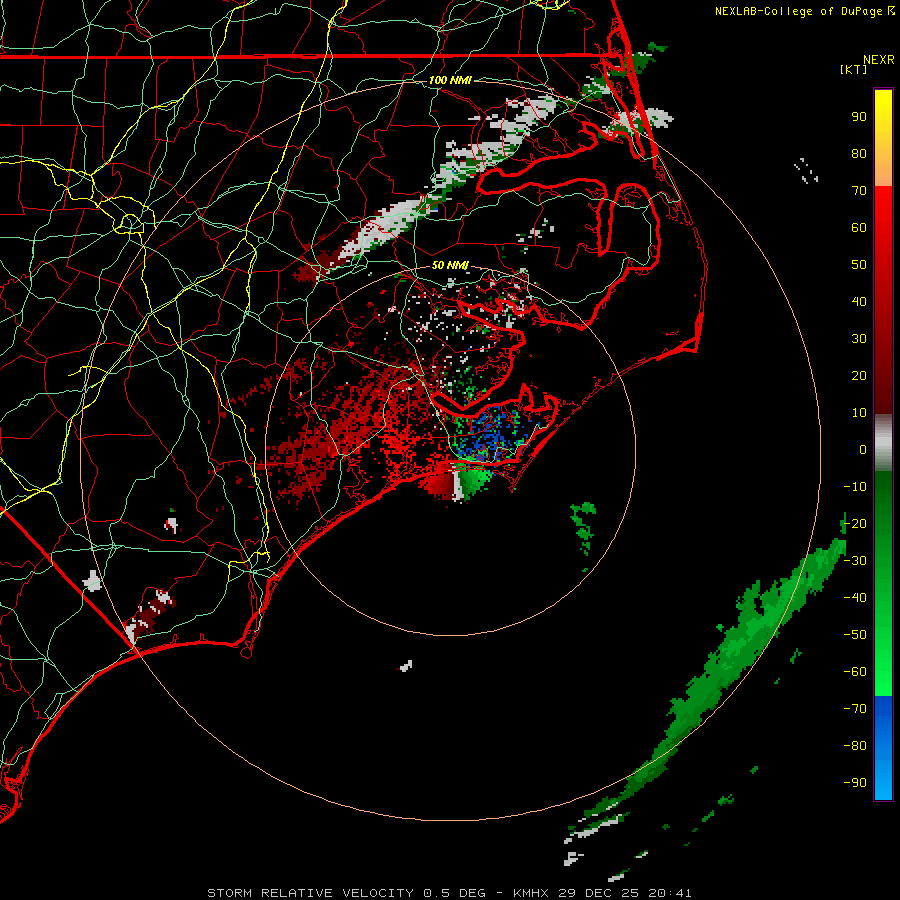Click the 40 legend value label
Image resolution: width=900 pixels, height=900 pixels.
click(x=859, y=301)
